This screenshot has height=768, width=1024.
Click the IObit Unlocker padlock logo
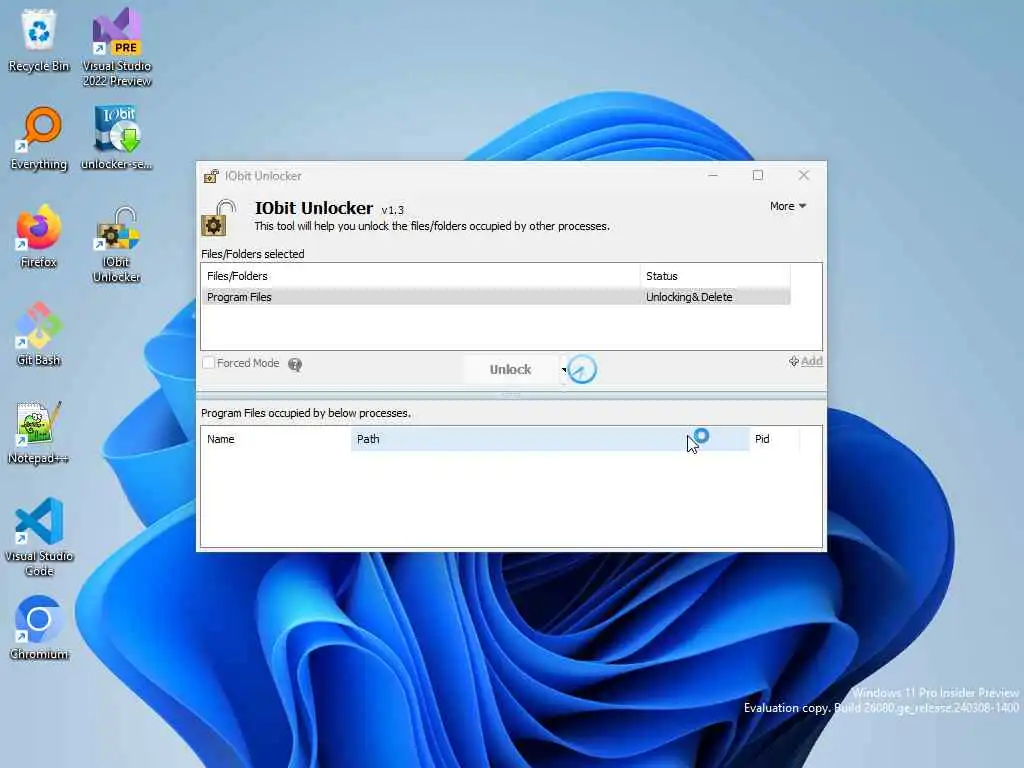click(218, 218)
